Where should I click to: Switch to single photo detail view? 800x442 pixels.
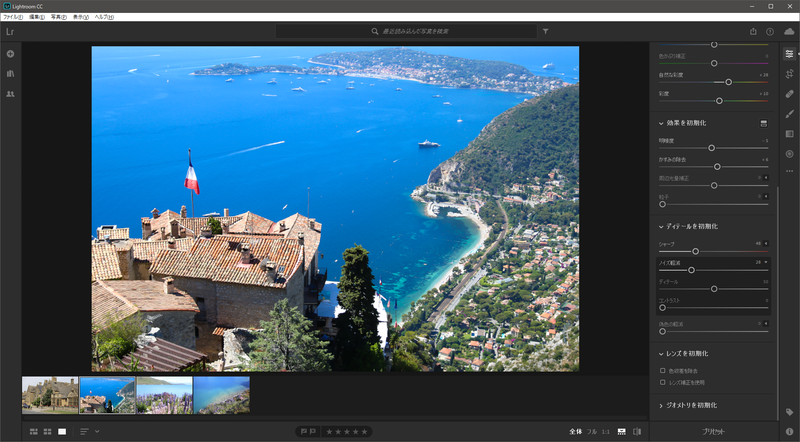click(x=62, y=432)
